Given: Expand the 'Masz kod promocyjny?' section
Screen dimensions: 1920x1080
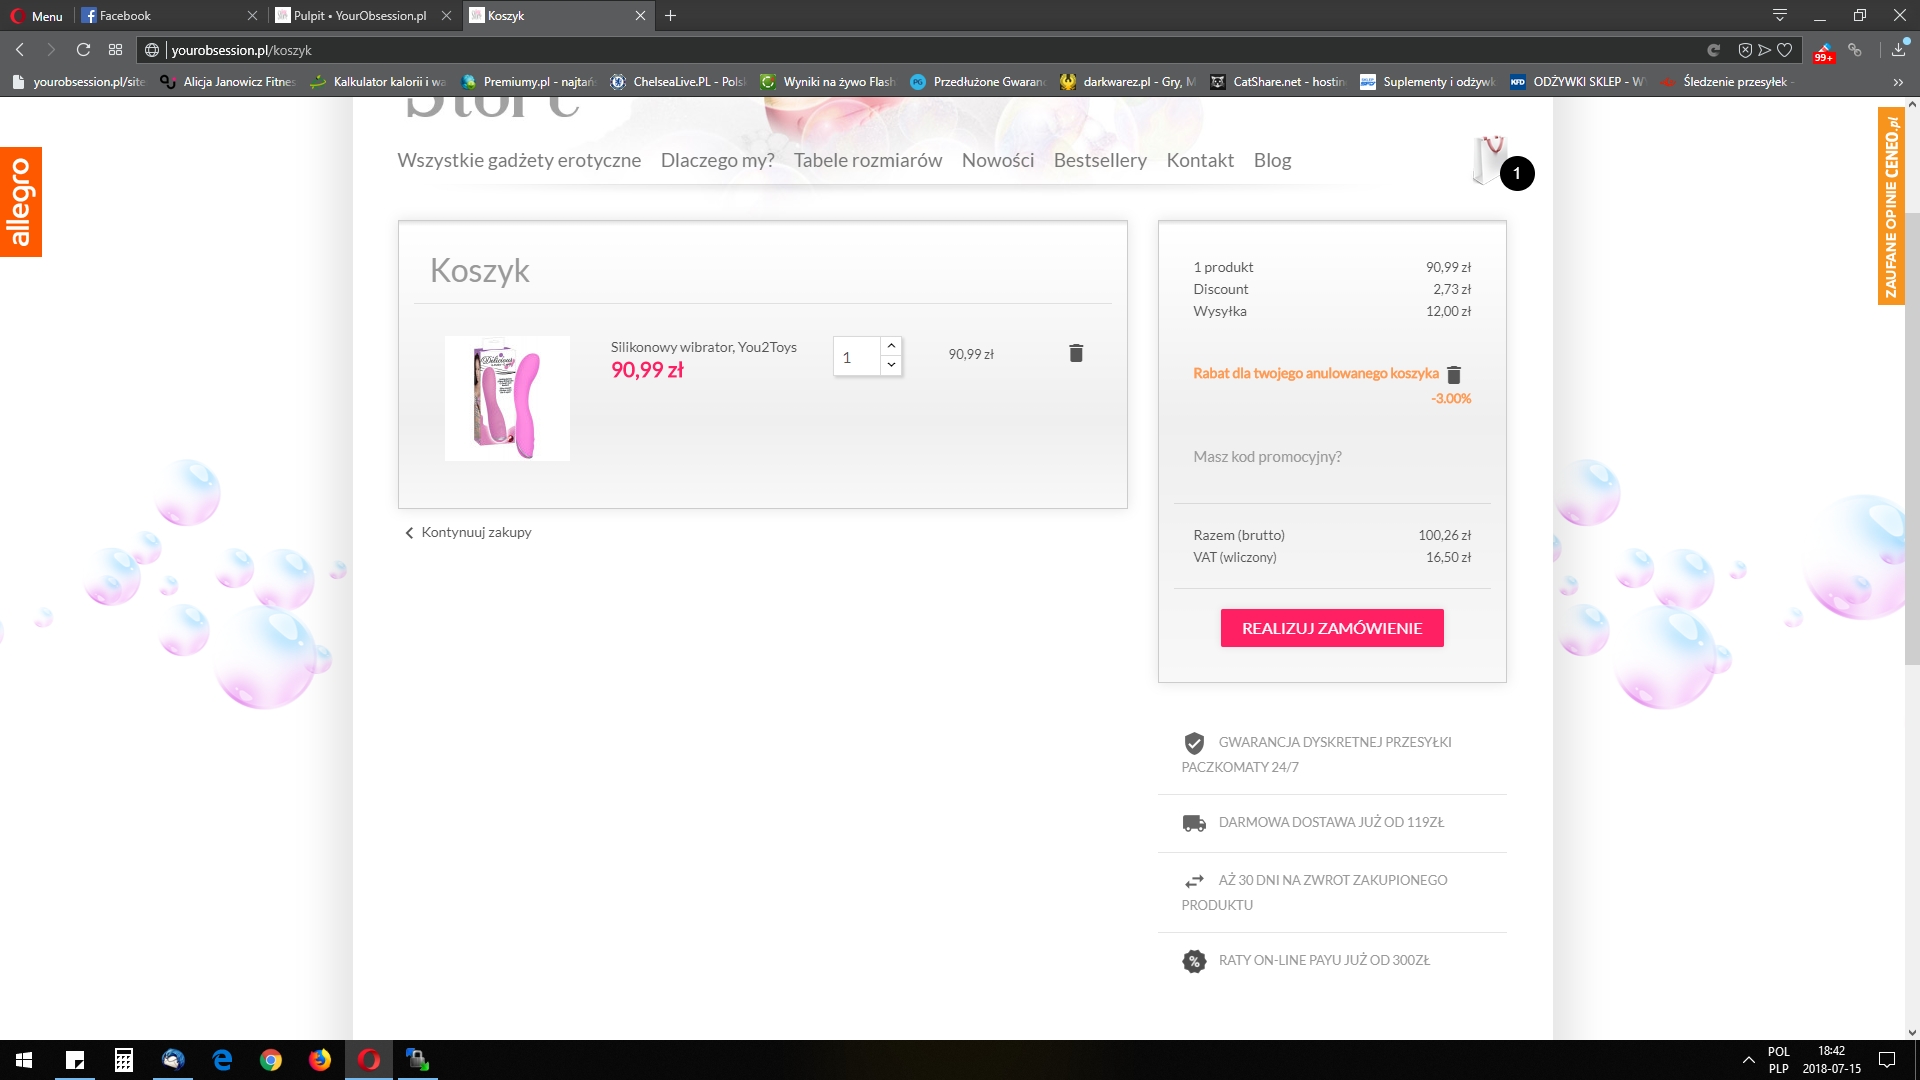Looking at the screenshot, I should (1267, 457).
